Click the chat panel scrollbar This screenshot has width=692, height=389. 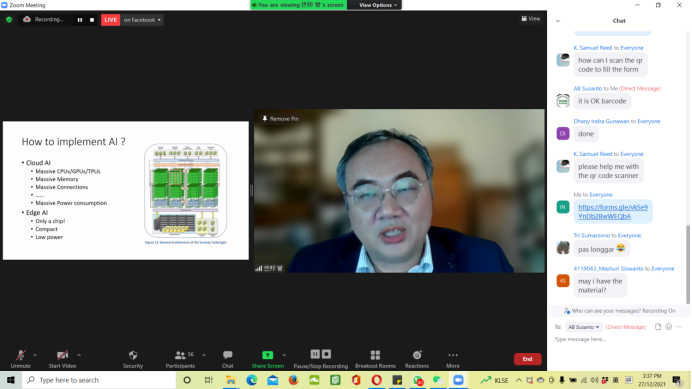688,264
